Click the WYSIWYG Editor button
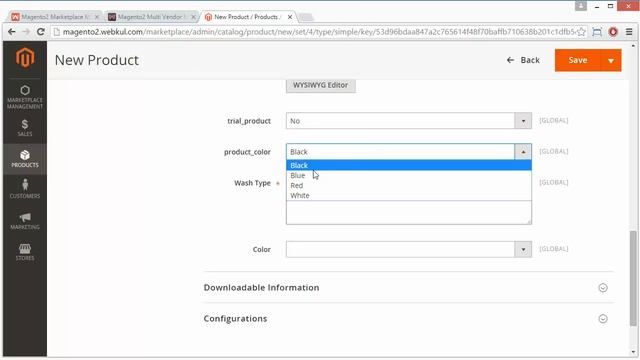 click(320, 85)
